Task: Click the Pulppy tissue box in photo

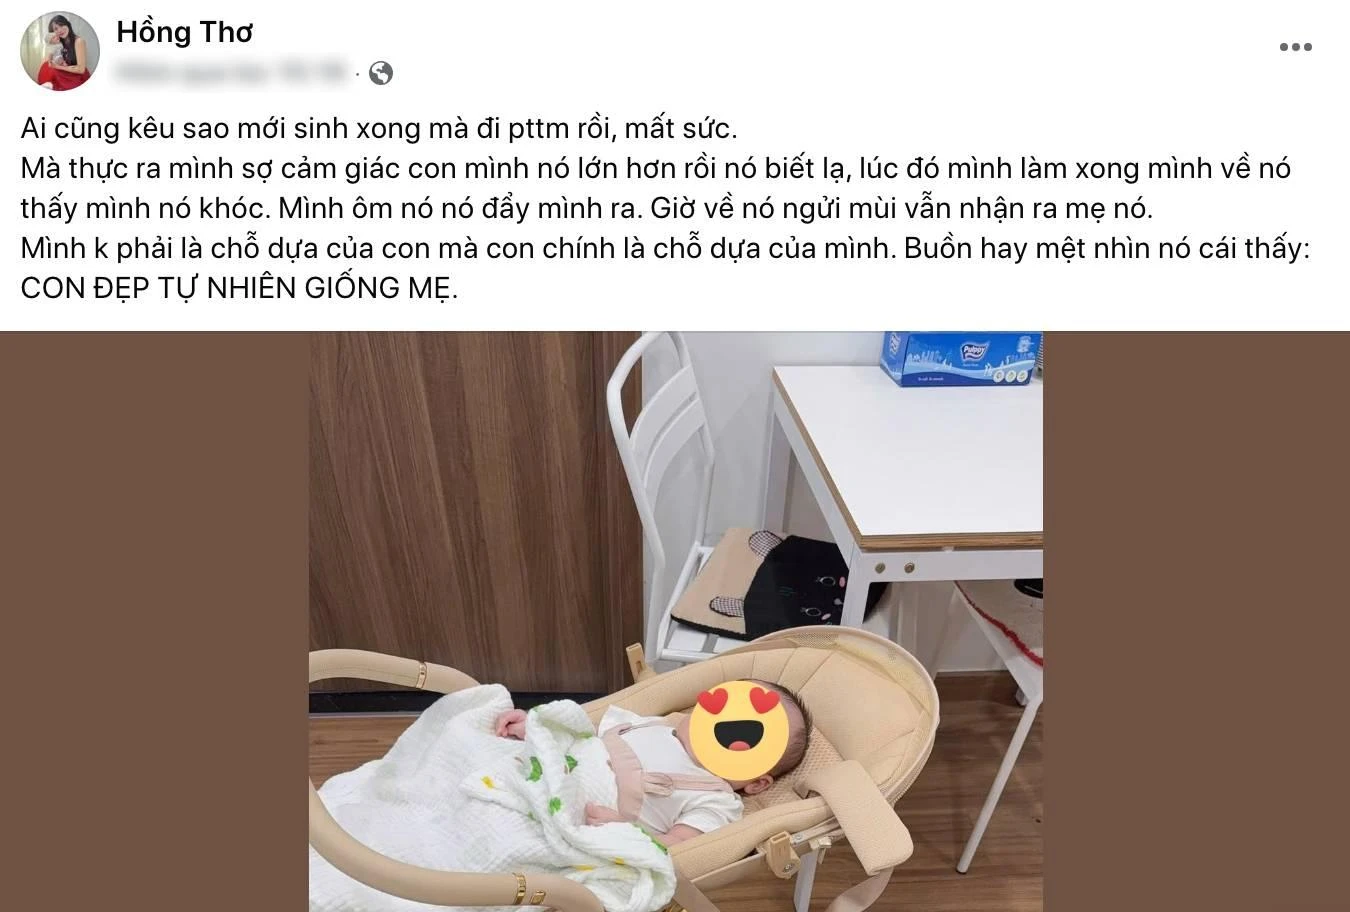Action: pyautogui.click(x=957, y=358)
